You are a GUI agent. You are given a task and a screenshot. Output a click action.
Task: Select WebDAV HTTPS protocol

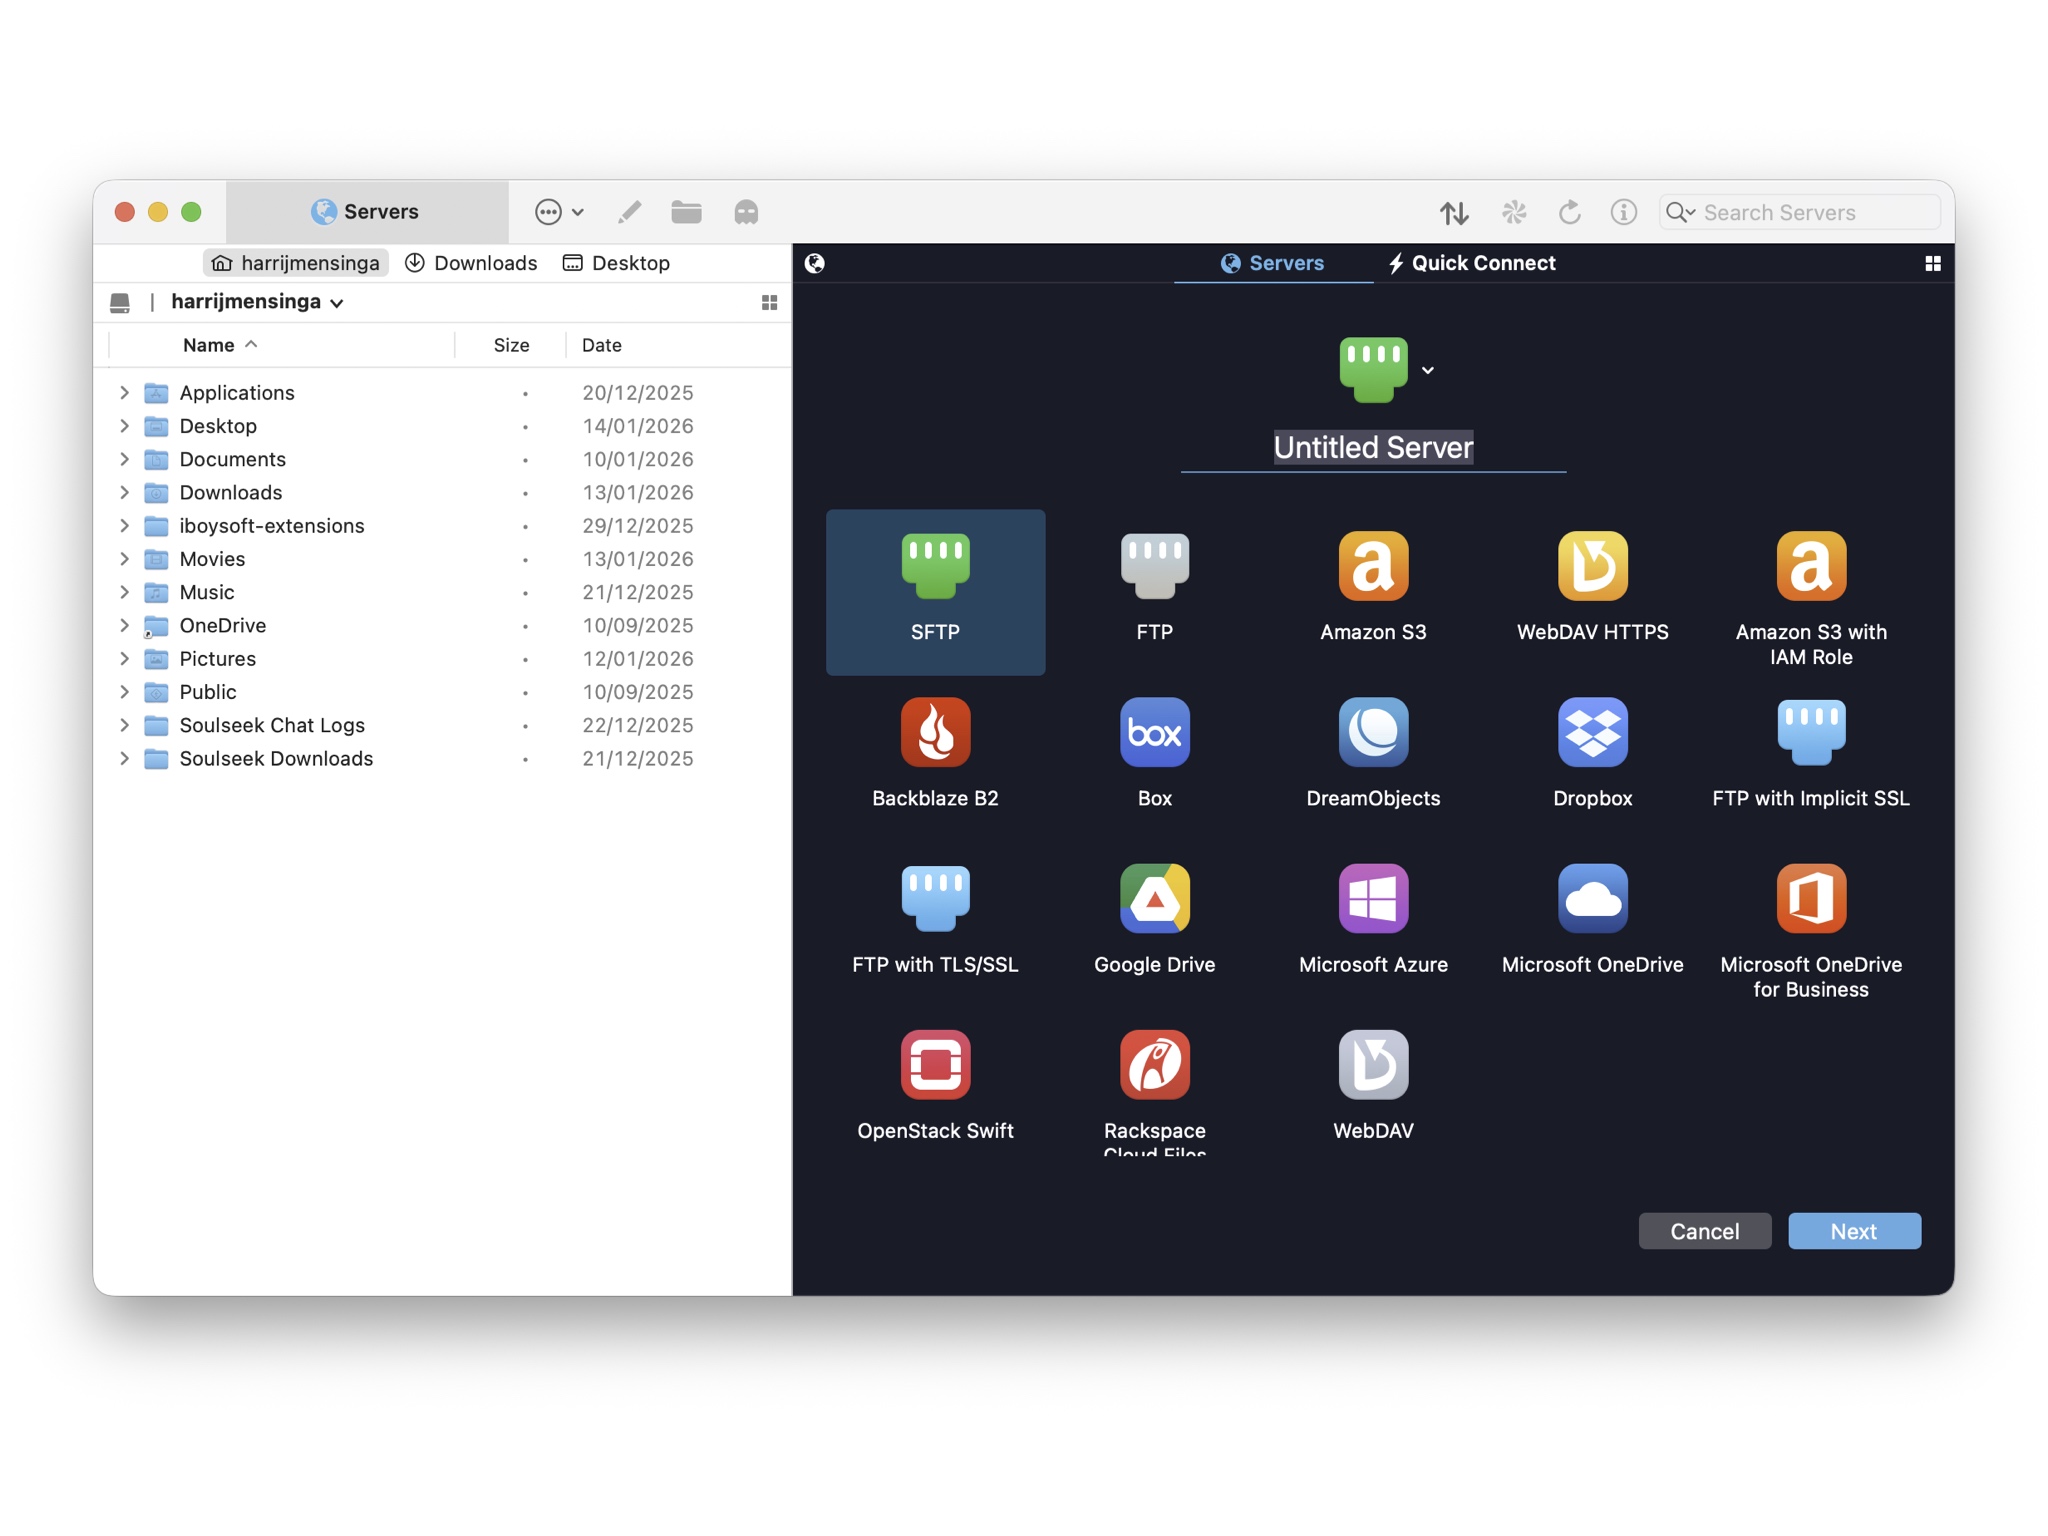pos(1592,566)
